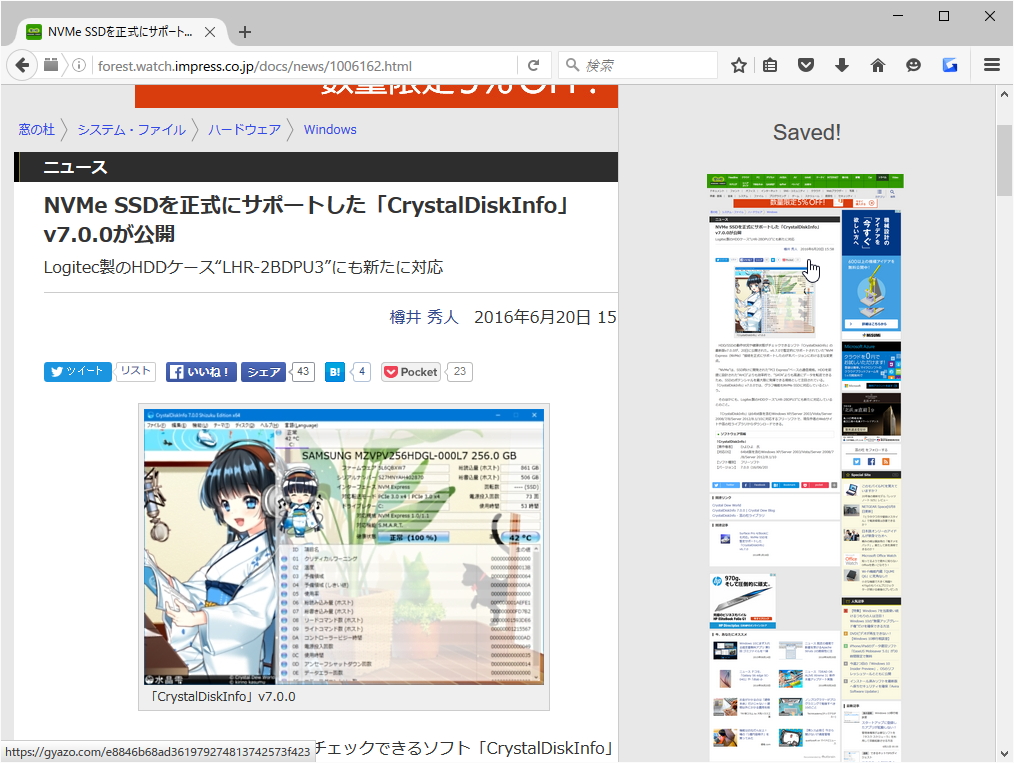Share the article with the ツイート button

pos(77,371)
